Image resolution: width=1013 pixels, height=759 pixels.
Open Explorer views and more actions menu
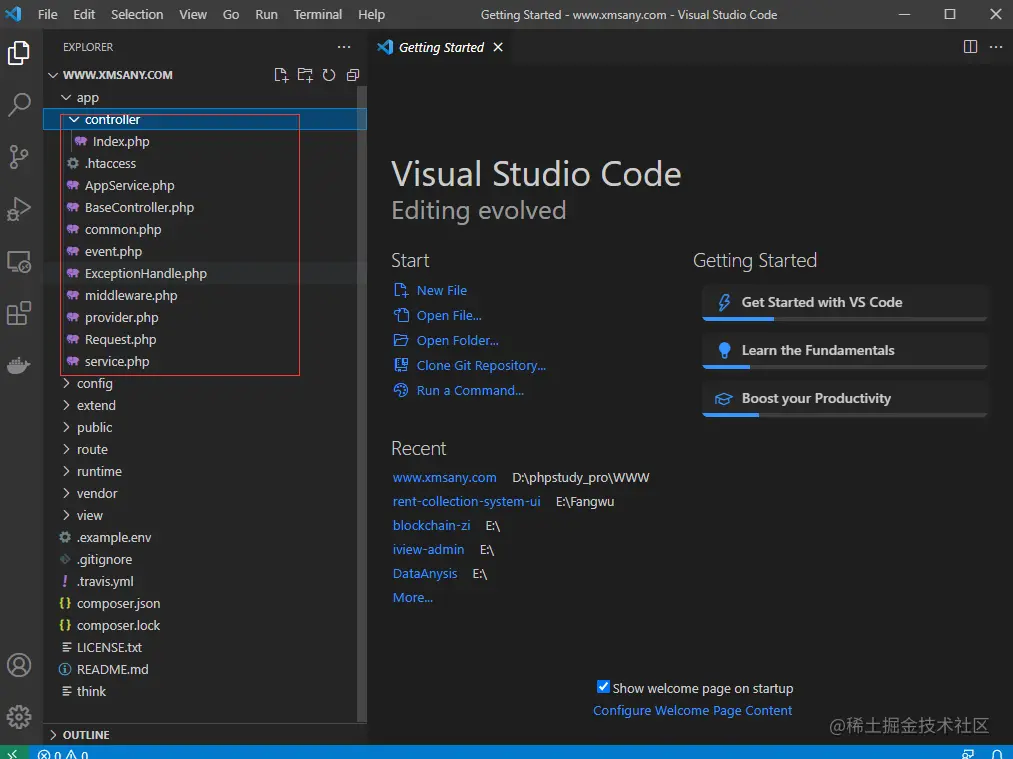[344, 47]
